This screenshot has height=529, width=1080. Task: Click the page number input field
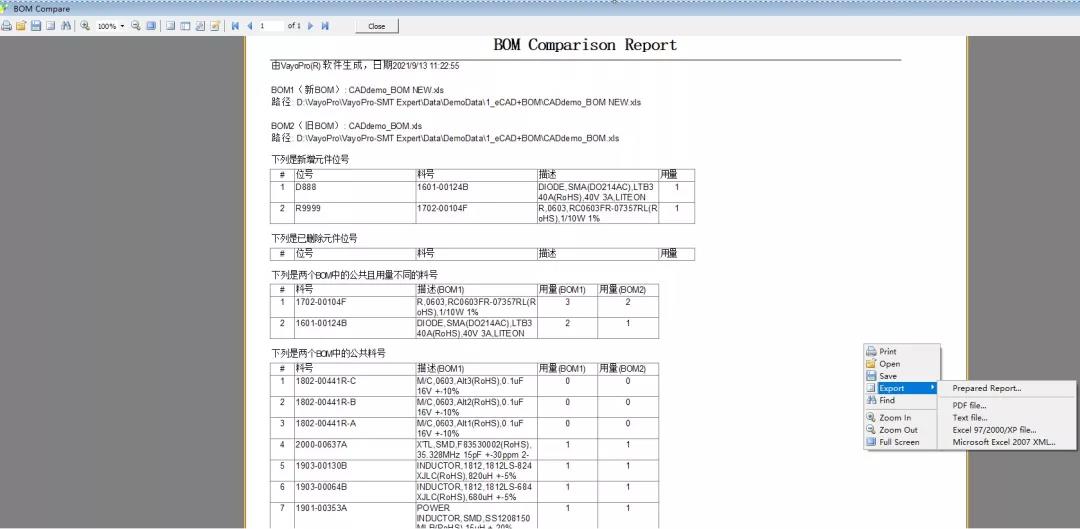[x=271, y=25]
